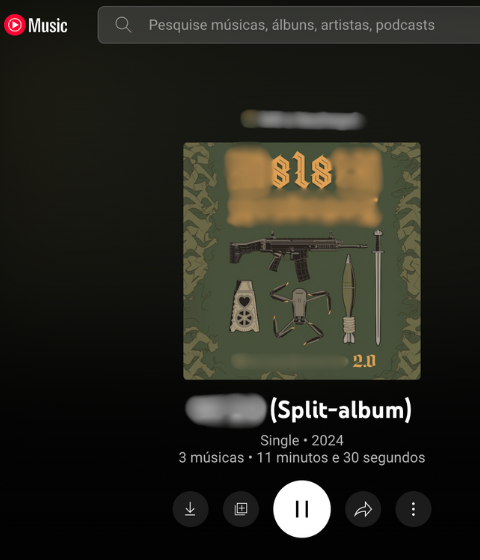Screen dimensions: 480x560
Task: Click the red YouTube Music play logo
Action: [x=14, y=25]
